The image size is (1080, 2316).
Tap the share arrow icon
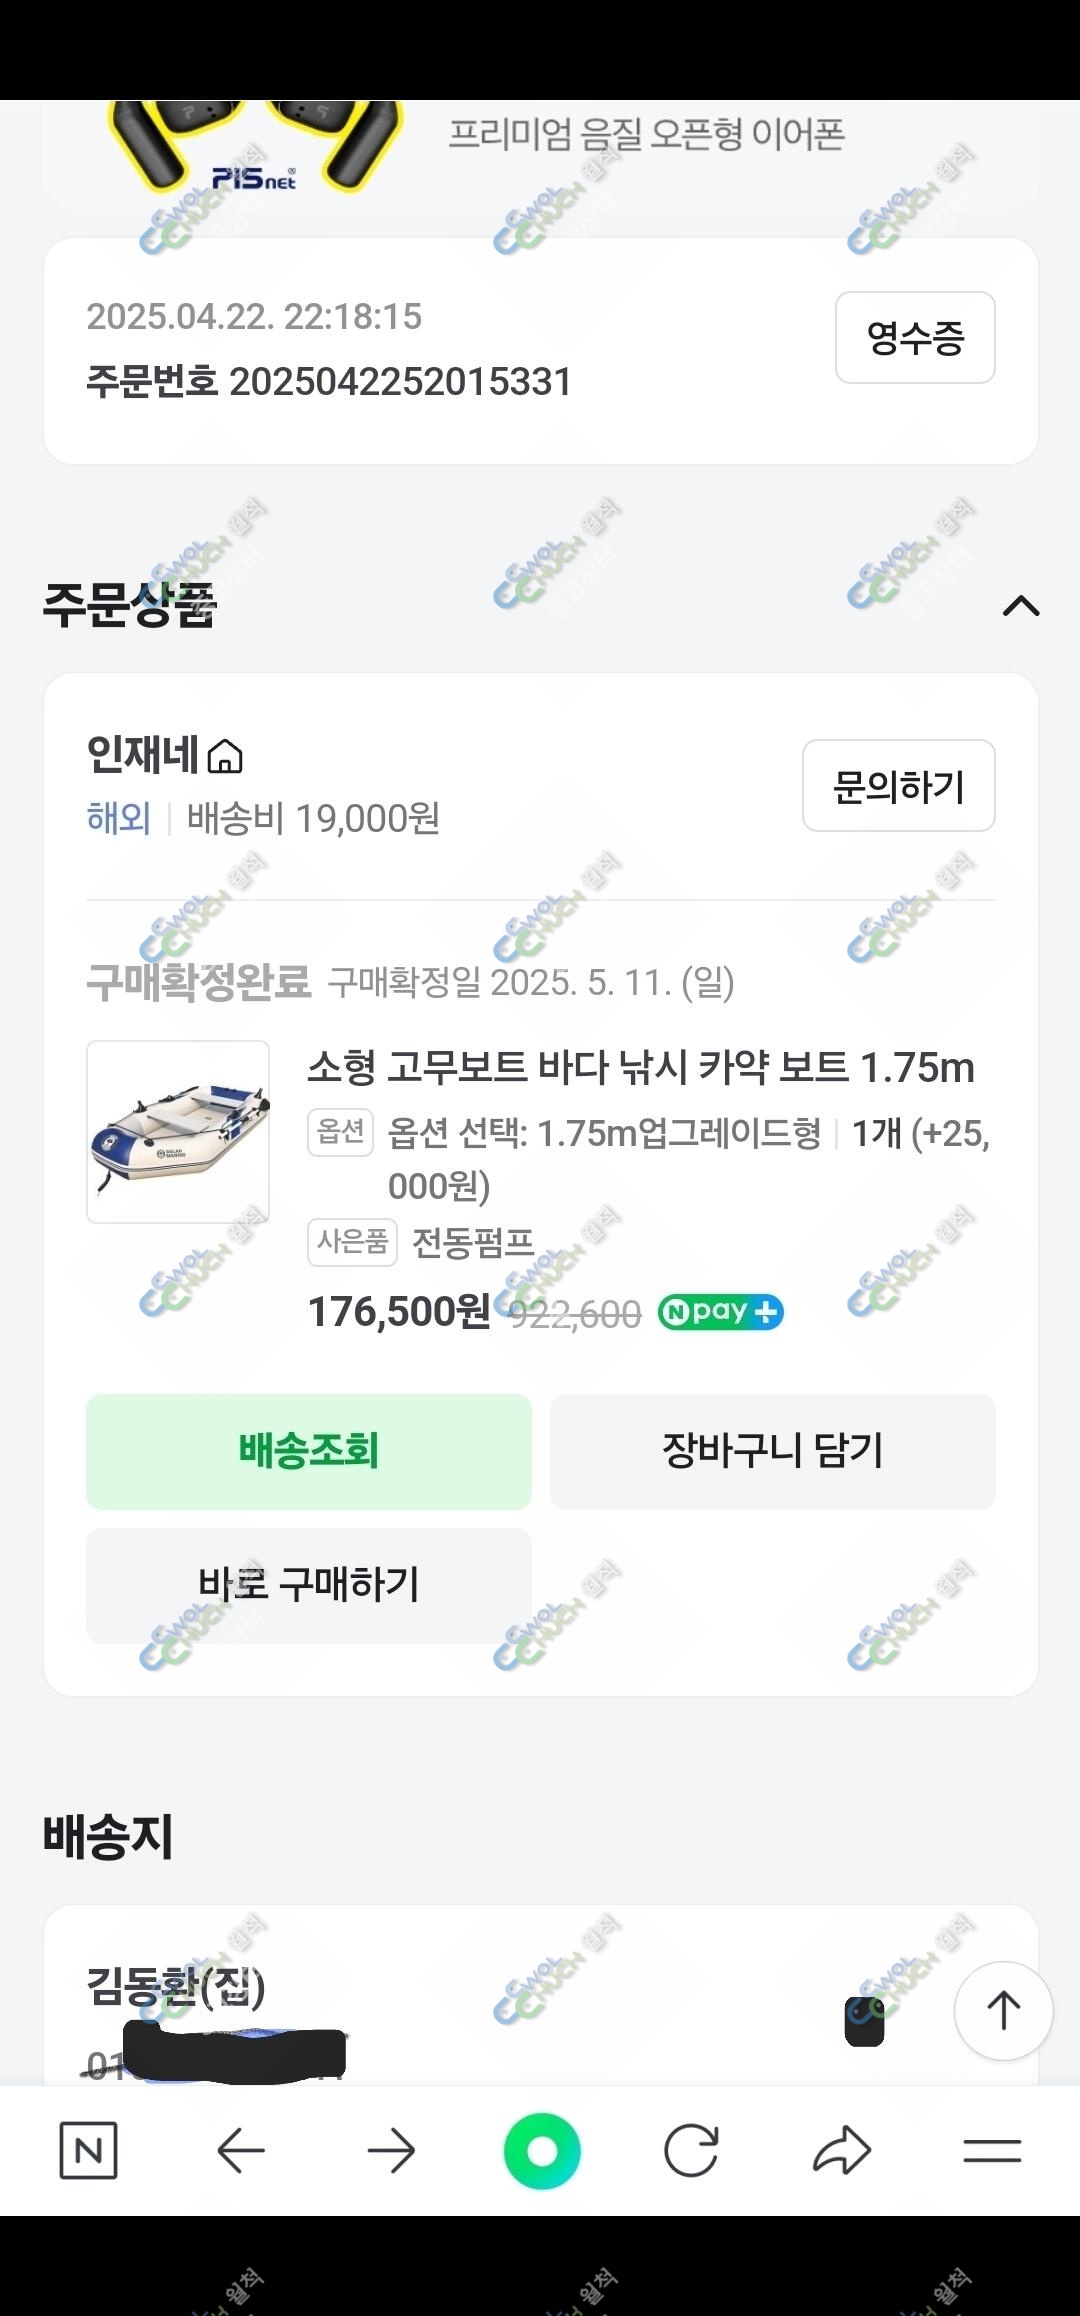click(x=842, y=2150)
